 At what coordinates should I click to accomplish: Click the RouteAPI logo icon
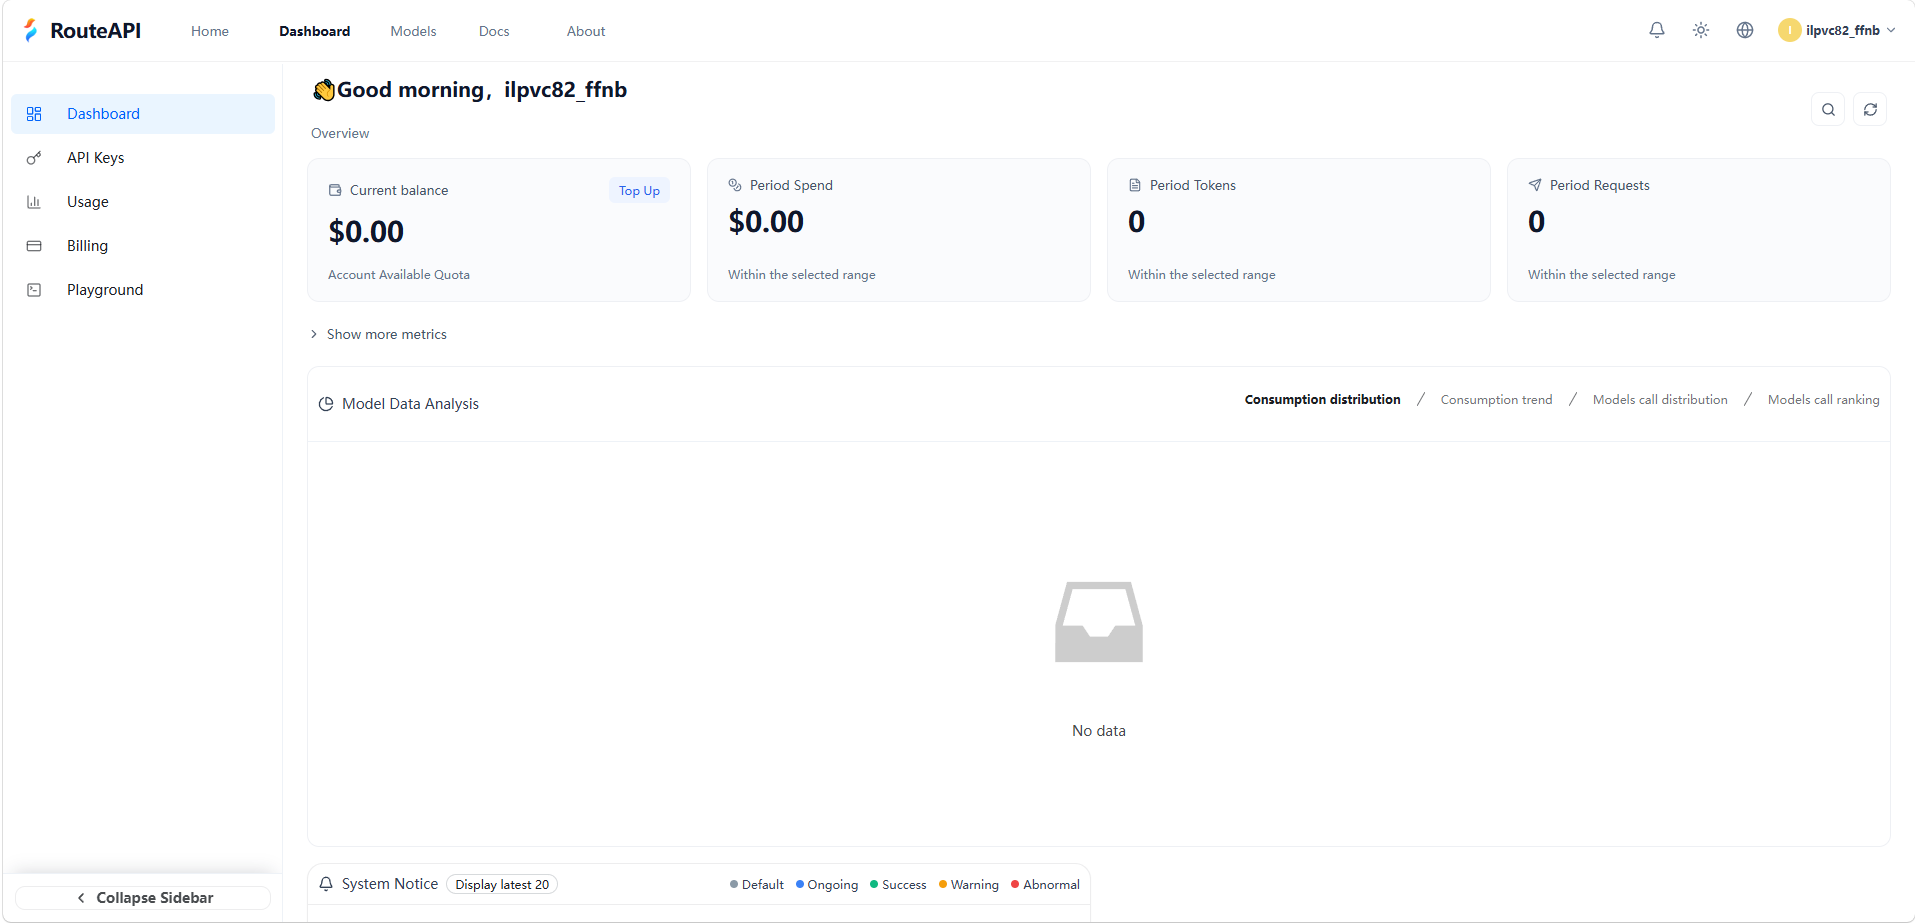coord(31,30)
